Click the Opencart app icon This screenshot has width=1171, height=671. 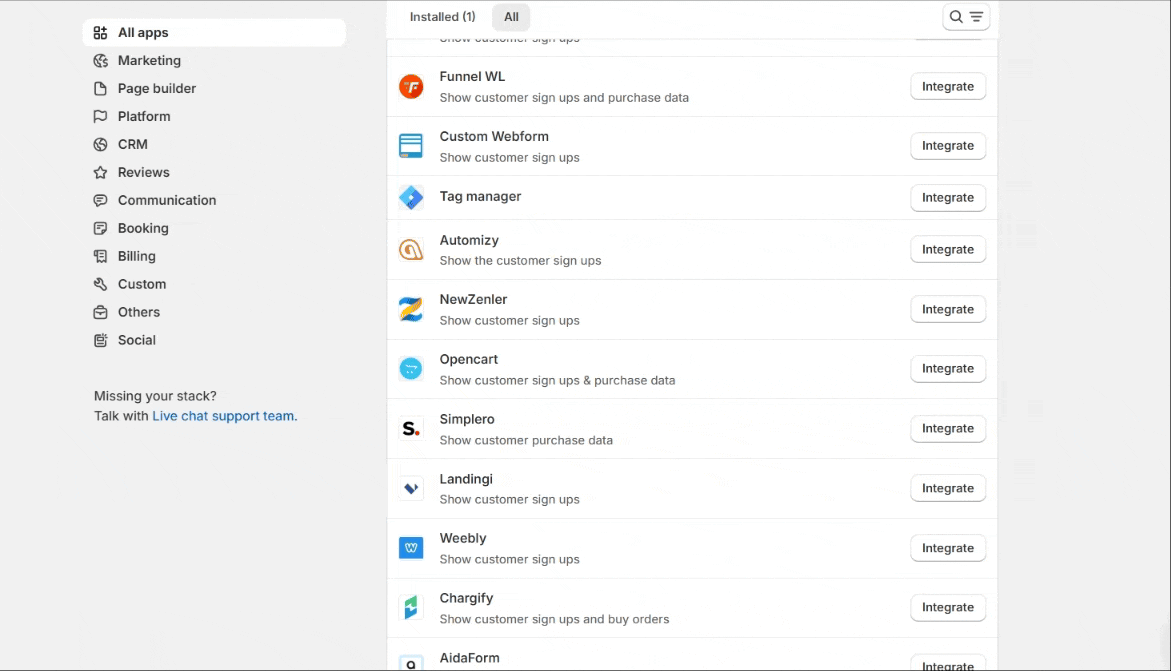click(x=411, y=369)
